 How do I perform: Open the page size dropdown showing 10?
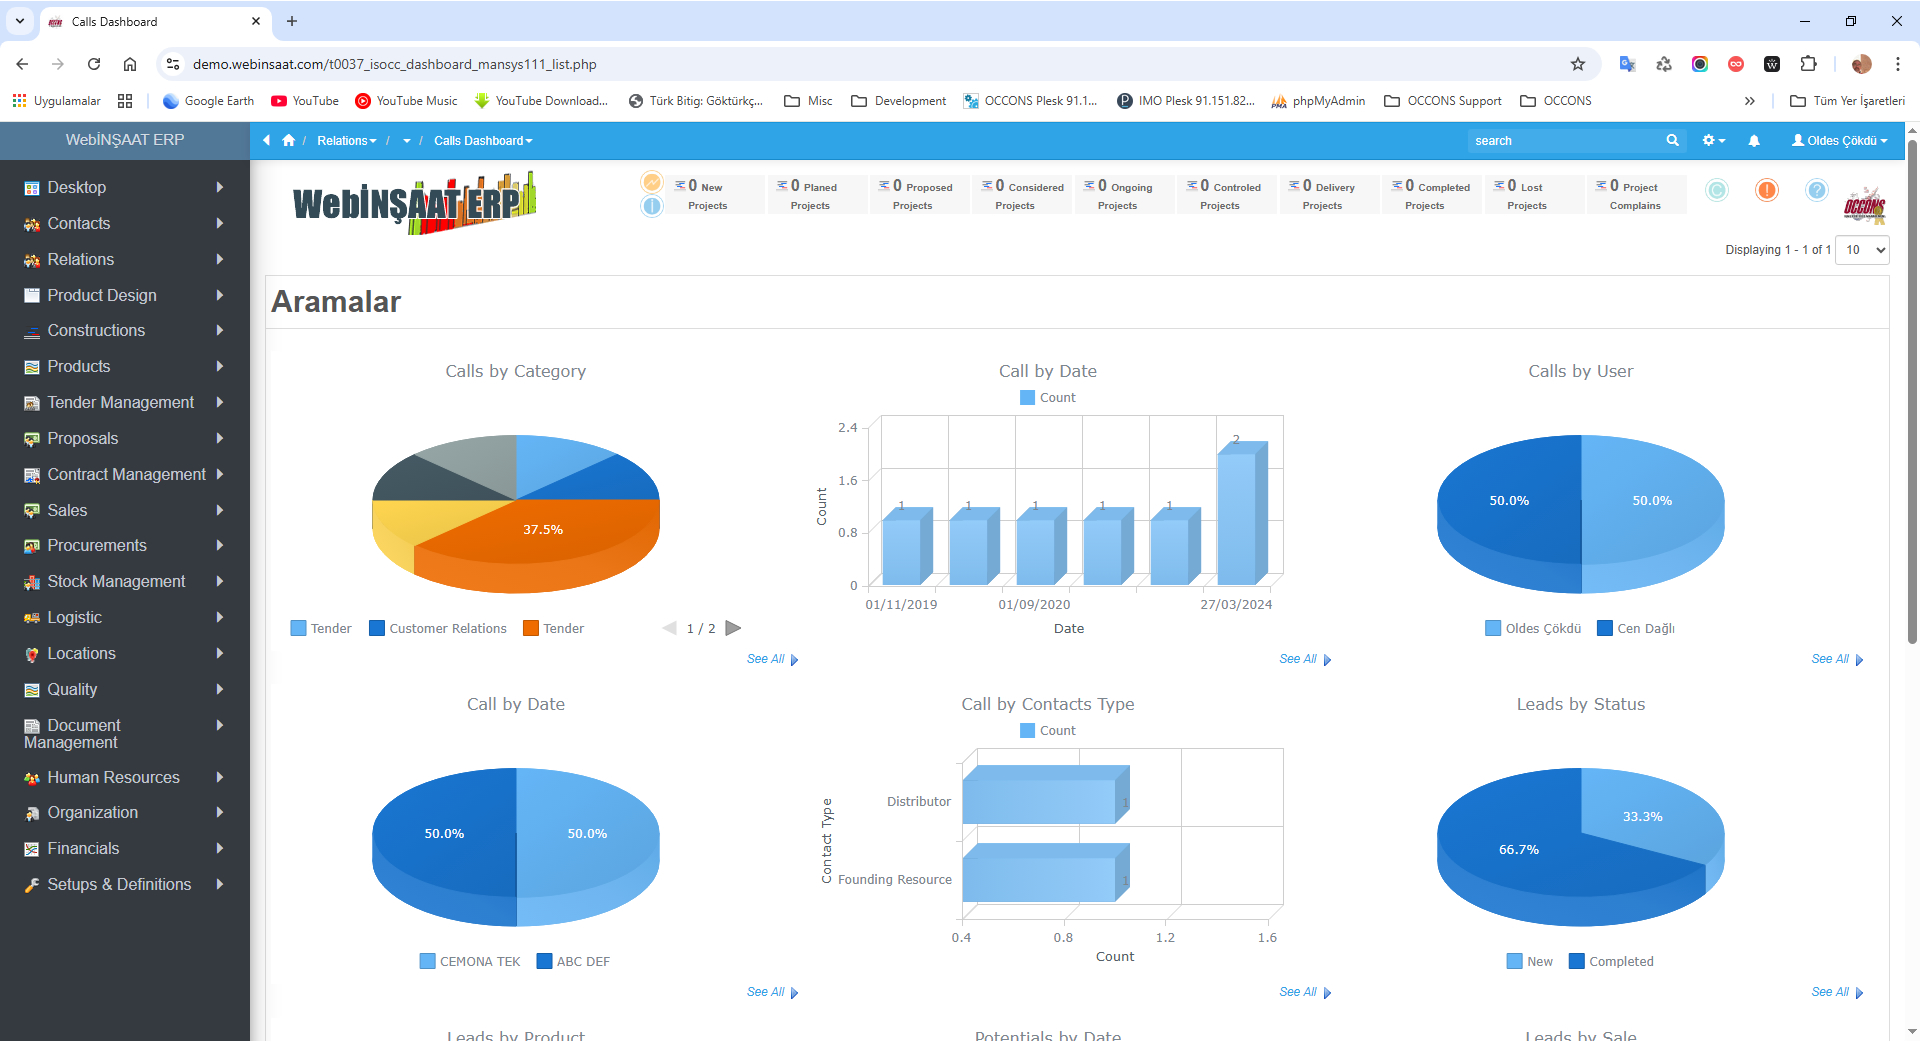point(1864,250)
